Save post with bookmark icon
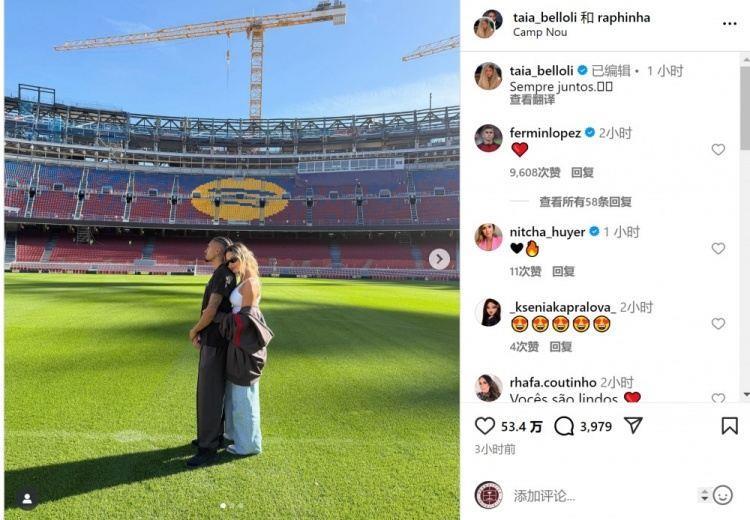750x520 pixels. (x=729, y=426)
